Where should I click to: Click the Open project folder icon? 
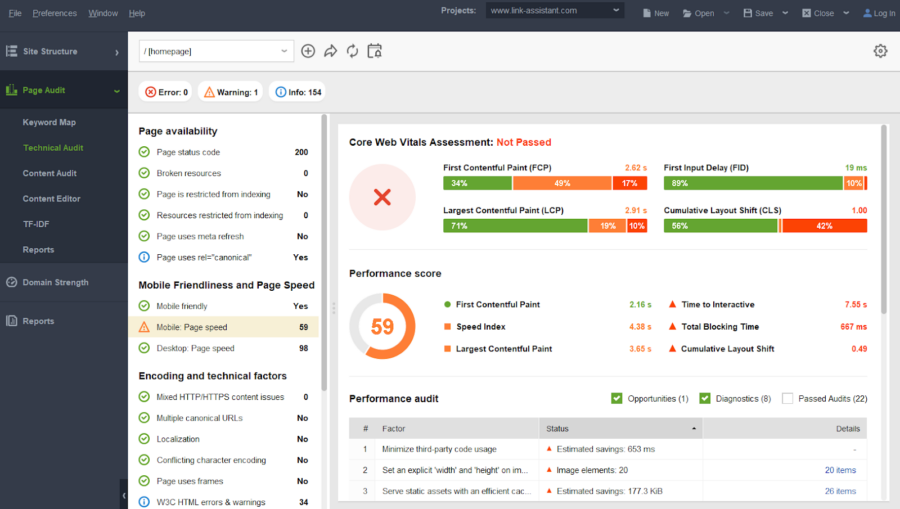point(687,13)
